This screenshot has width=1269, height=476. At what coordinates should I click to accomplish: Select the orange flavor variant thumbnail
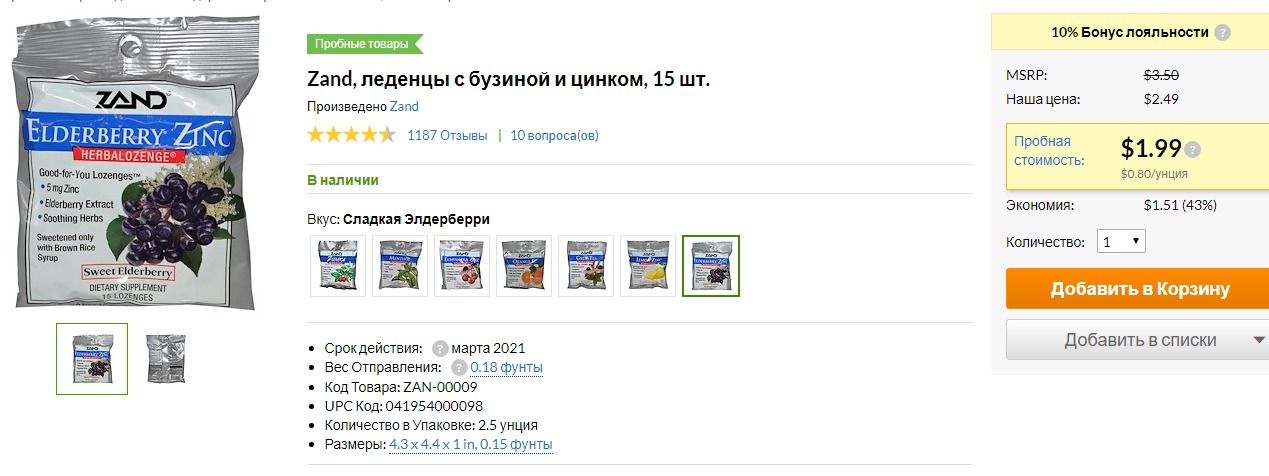tap(524, 266)
